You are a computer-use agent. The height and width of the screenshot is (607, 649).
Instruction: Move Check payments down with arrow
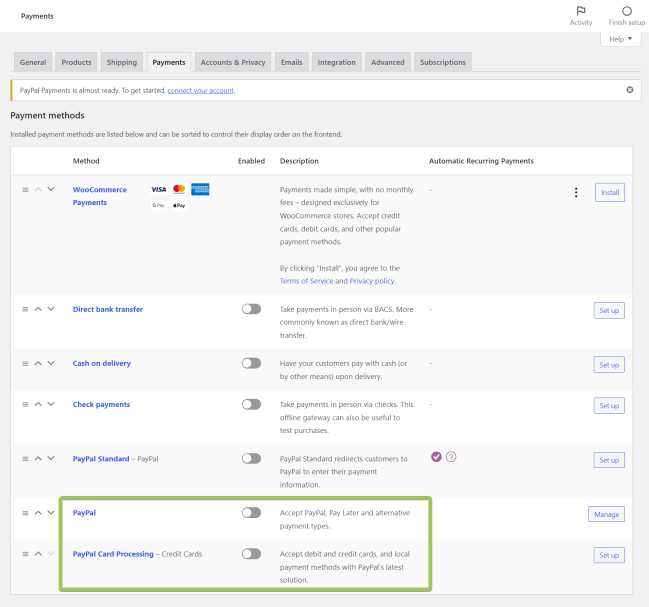[x=51, y=405]
